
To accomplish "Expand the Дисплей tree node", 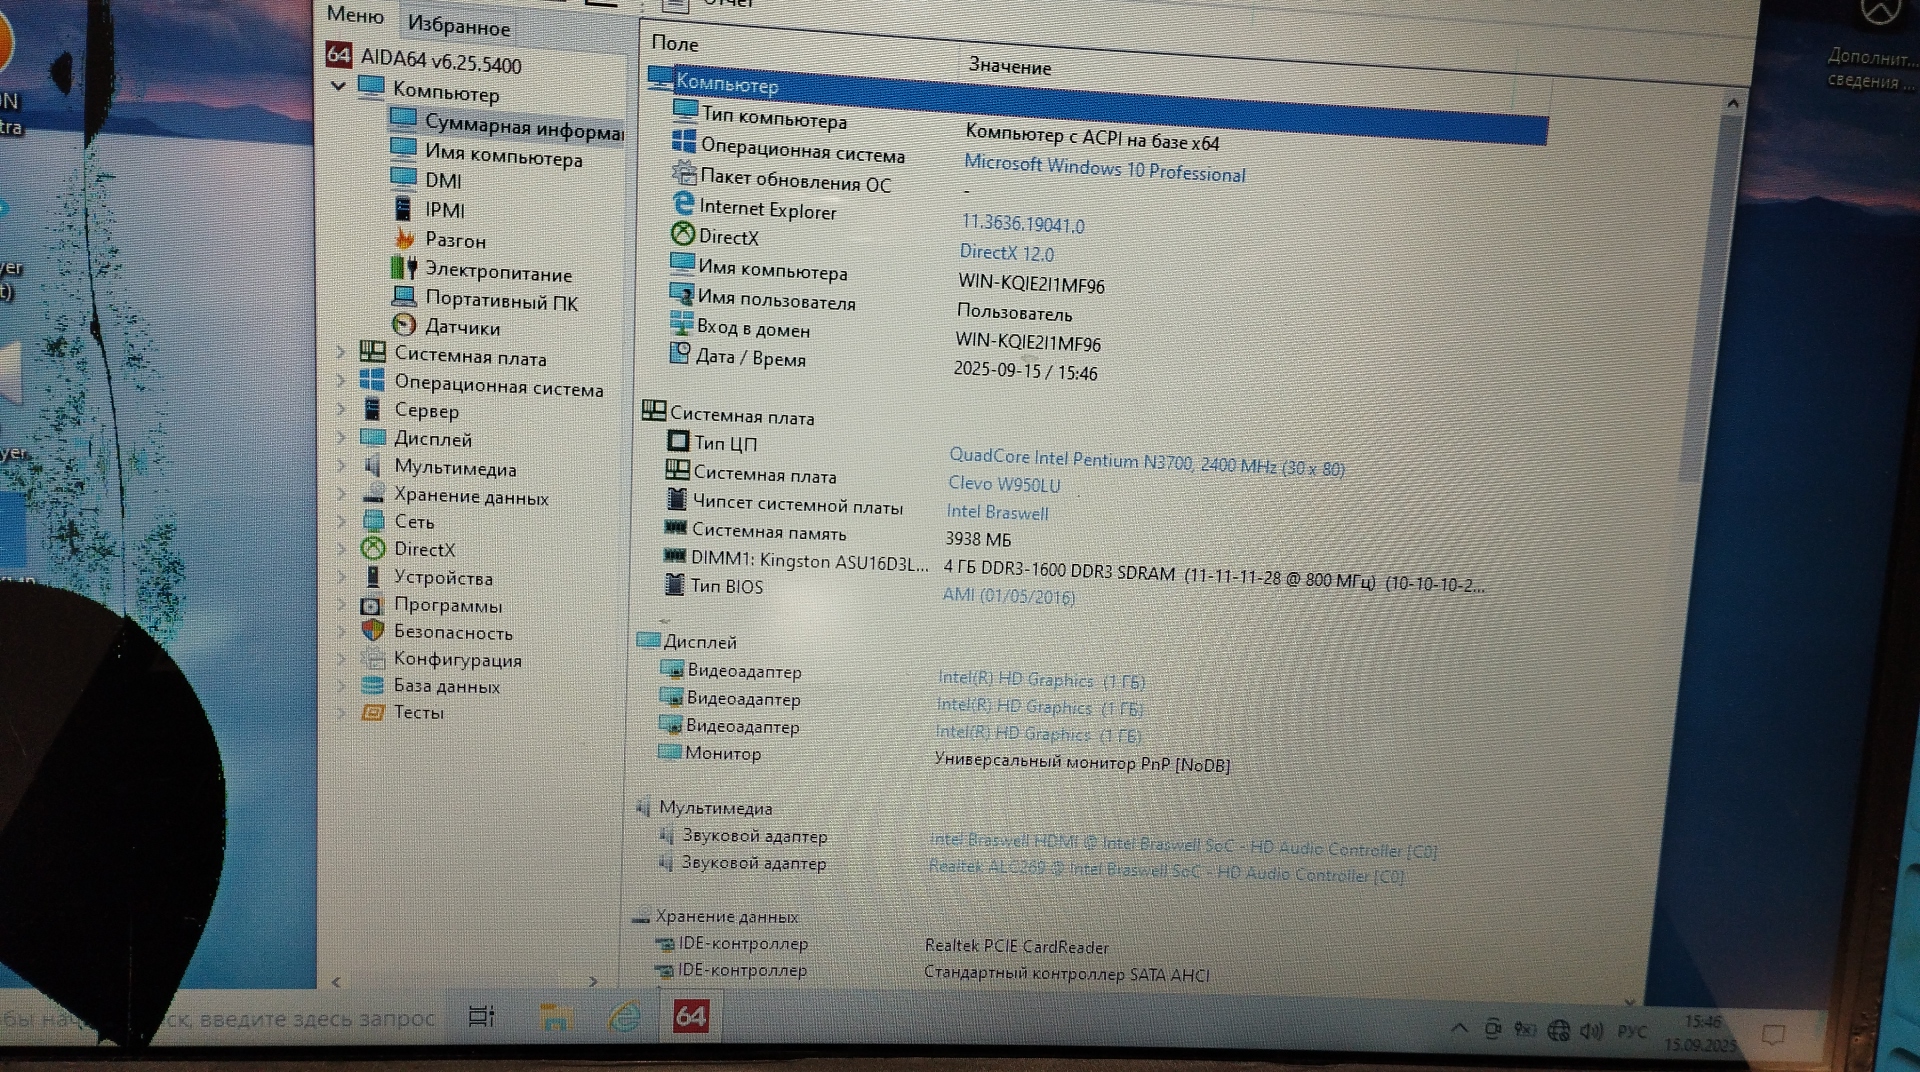I will point(340,437).
